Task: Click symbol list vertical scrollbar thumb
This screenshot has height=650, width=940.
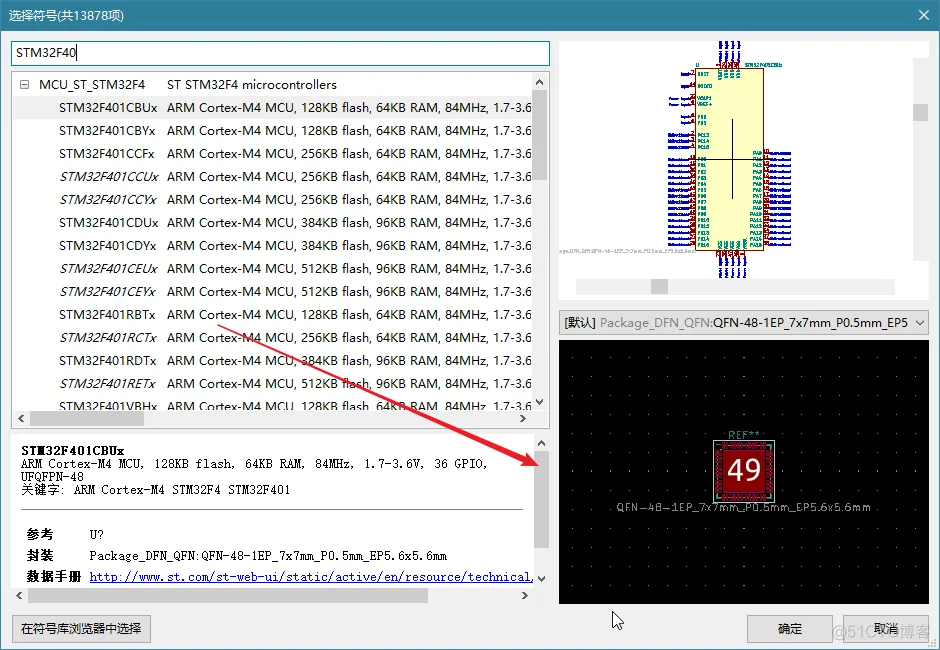Action: (x=540, y=135)
